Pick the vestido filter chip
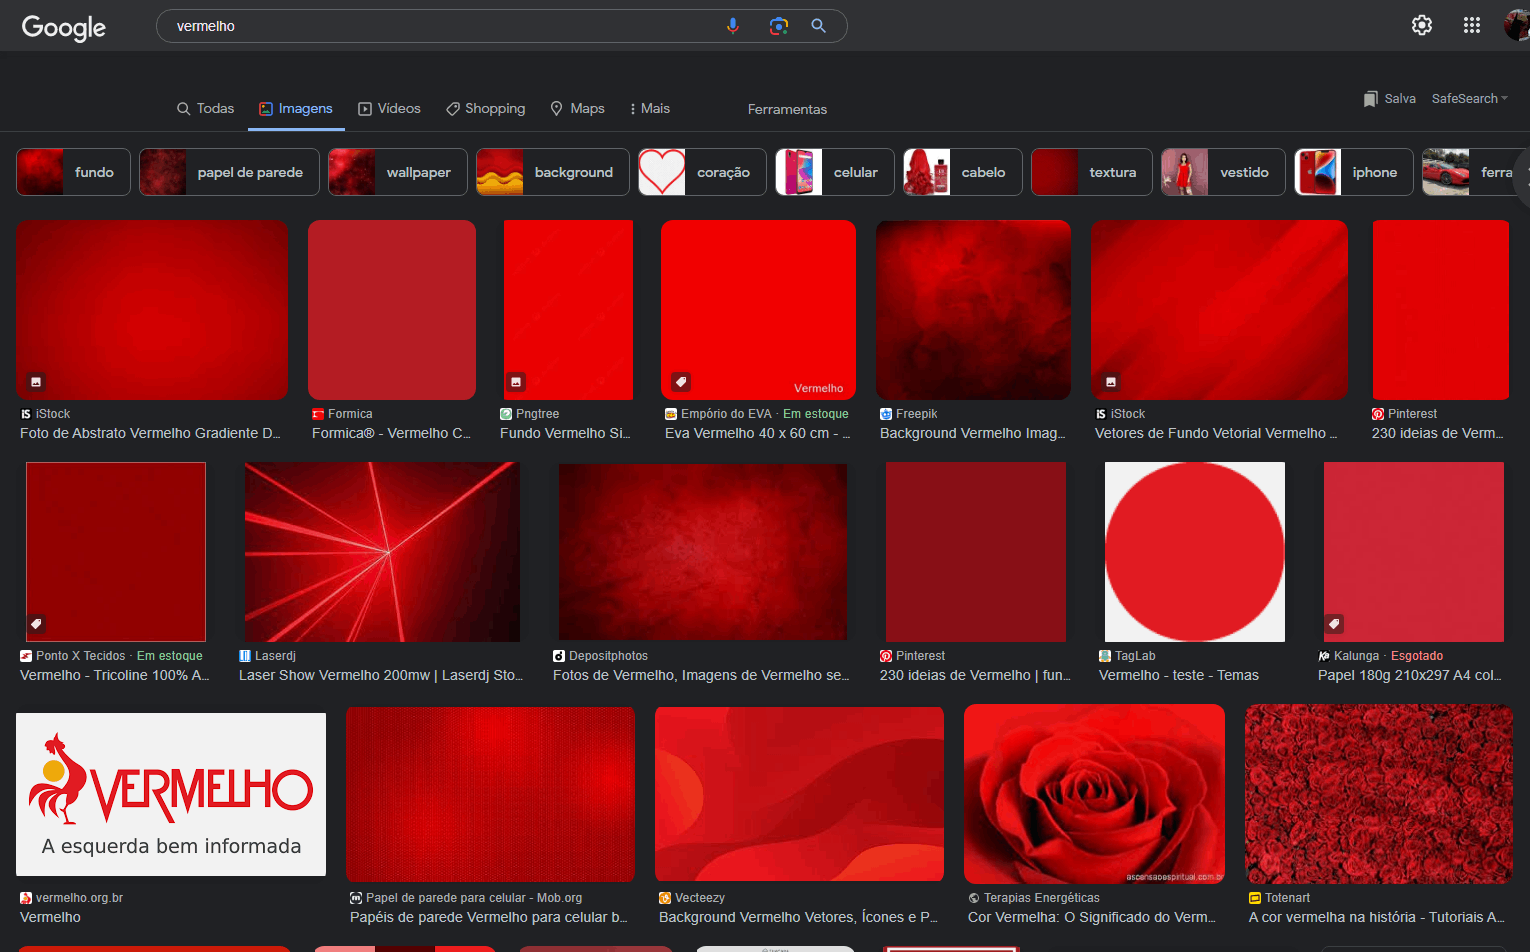This screenshot has height=952, width=1530. (x=1223, y=172)
